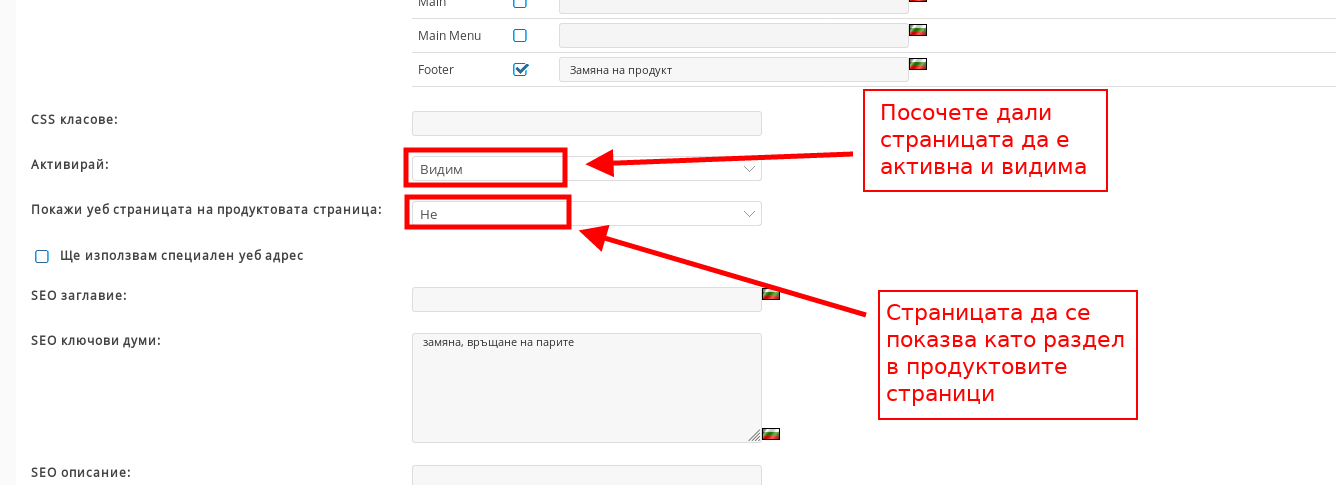The width and height of the screenshot is (1336, 485).
Task: Open the Активирай dropdown showing Видим
Action: 586,169
